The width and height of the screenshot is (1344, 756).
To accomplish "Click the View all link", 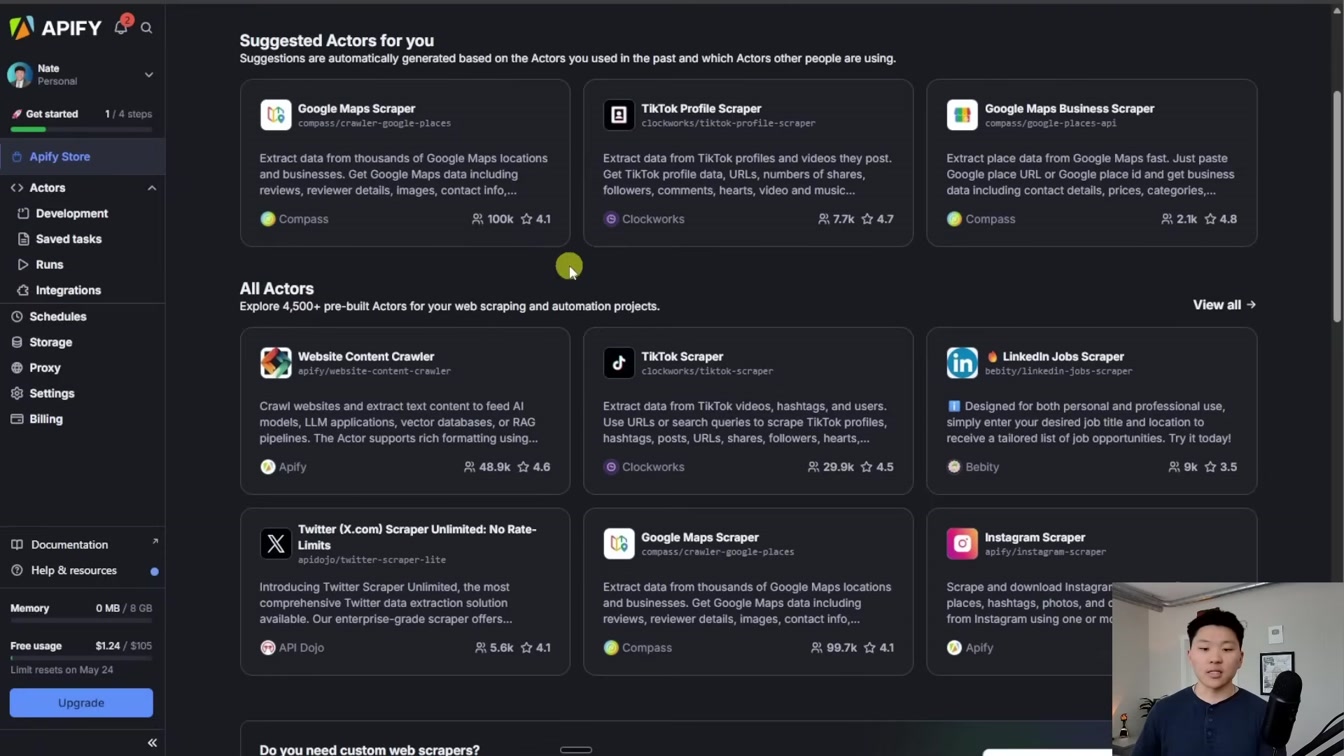I will [1224, 305].
